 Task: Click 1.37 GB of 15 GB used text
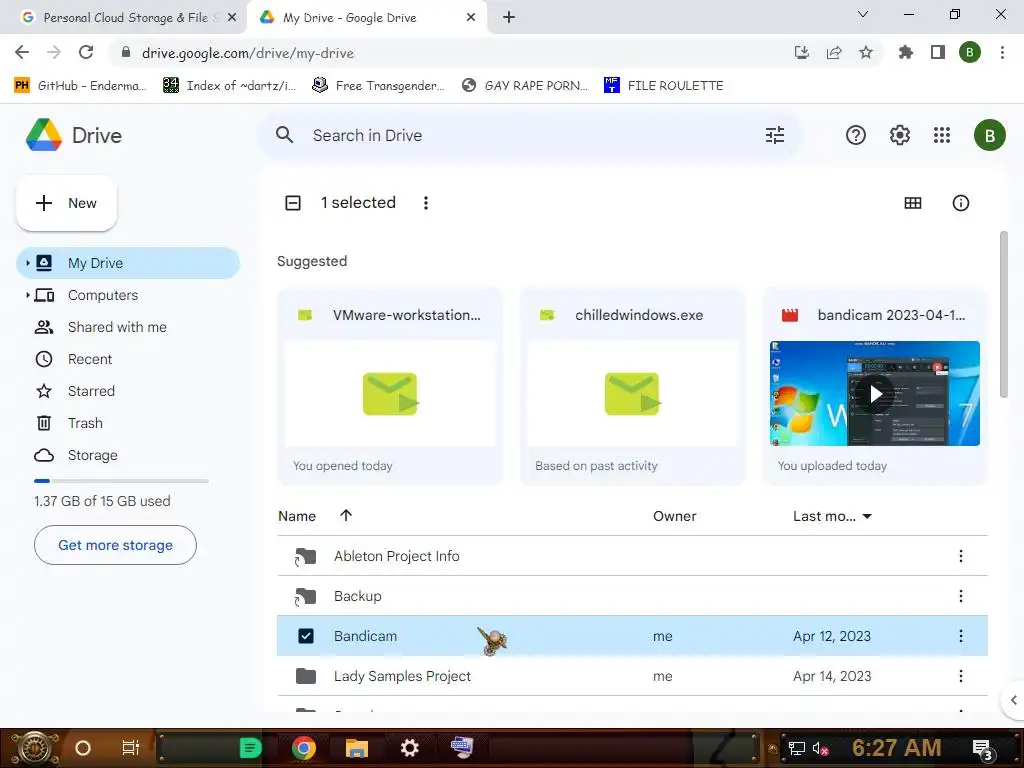(x=102, y=501)
